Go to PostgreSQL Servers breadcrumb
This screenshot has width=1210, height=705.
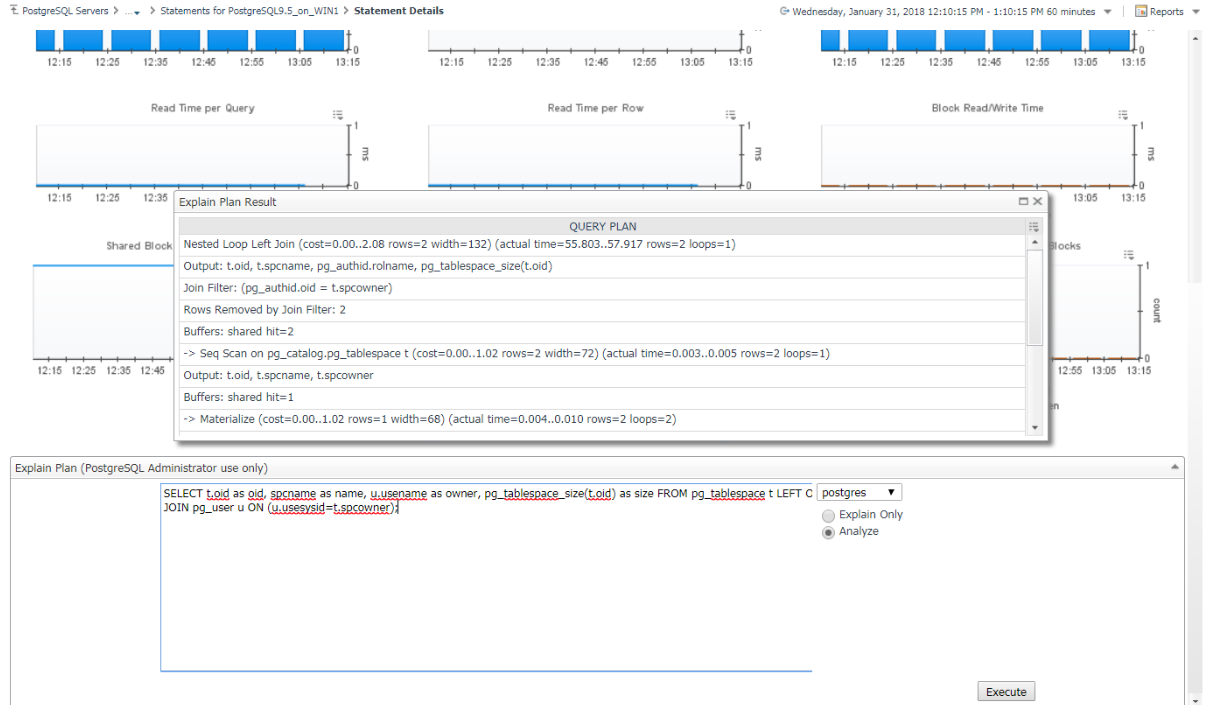(64, 11)
